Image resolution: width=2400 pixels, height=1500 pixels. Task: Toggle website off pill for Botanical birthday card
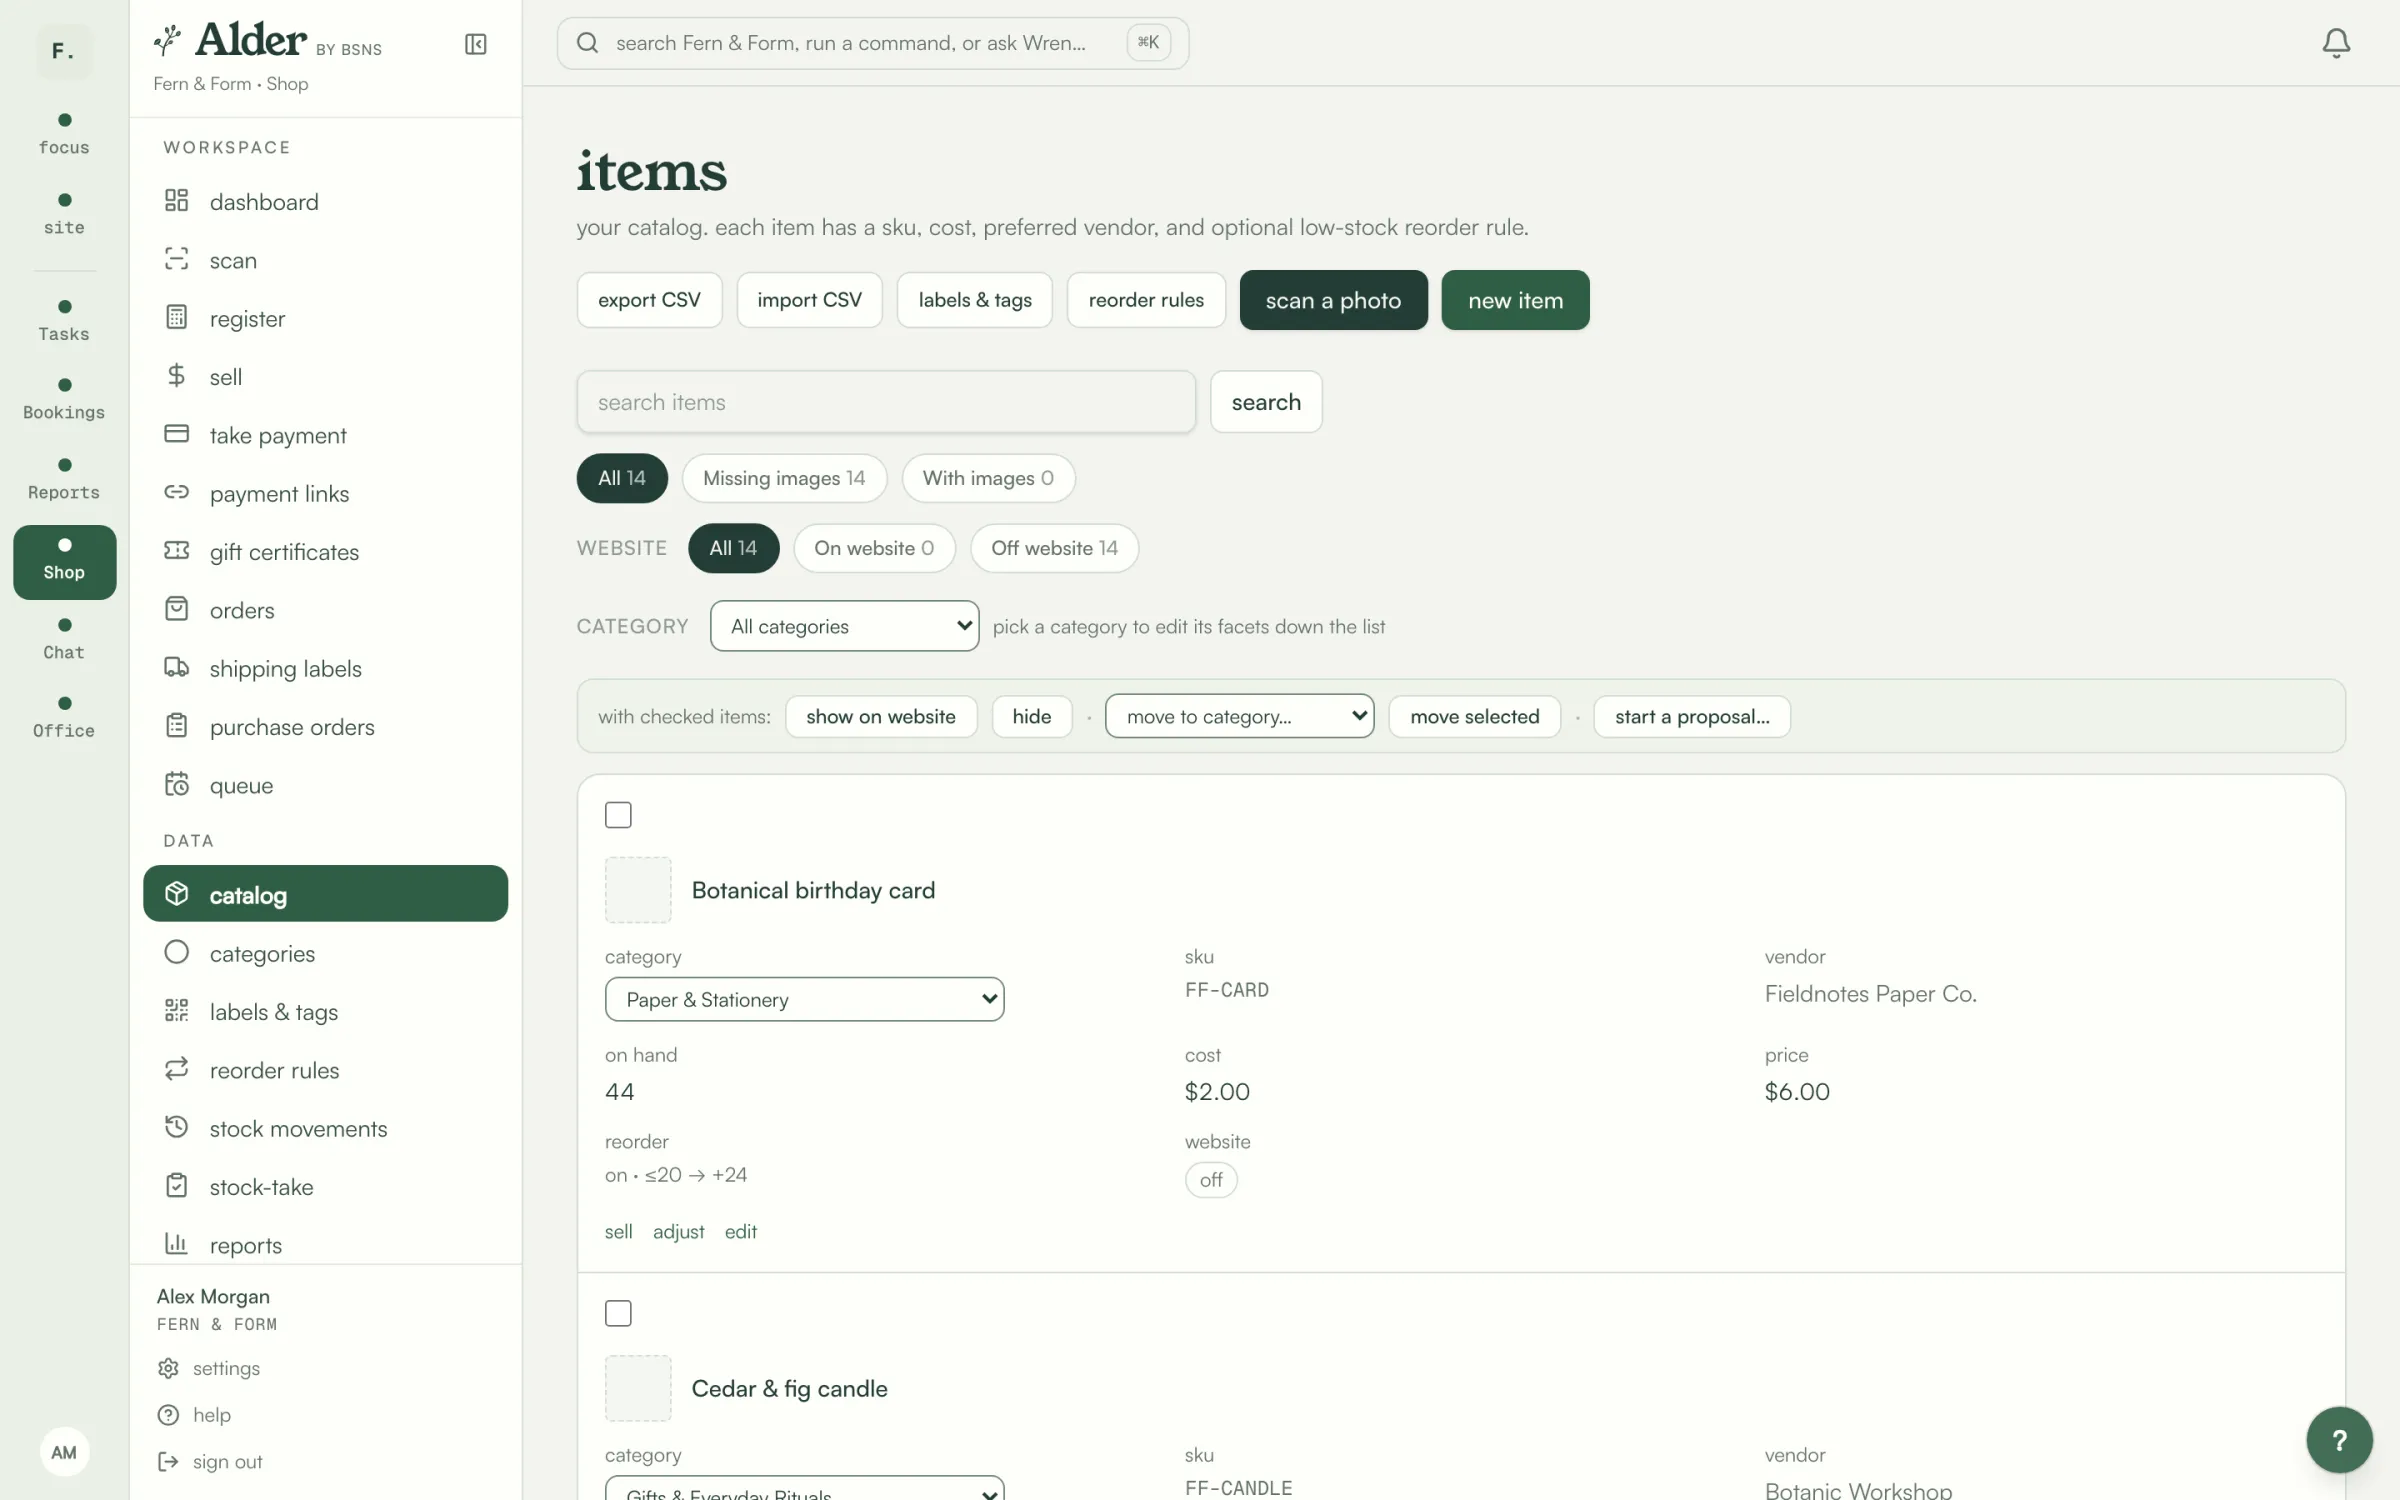[1211, 1180]
